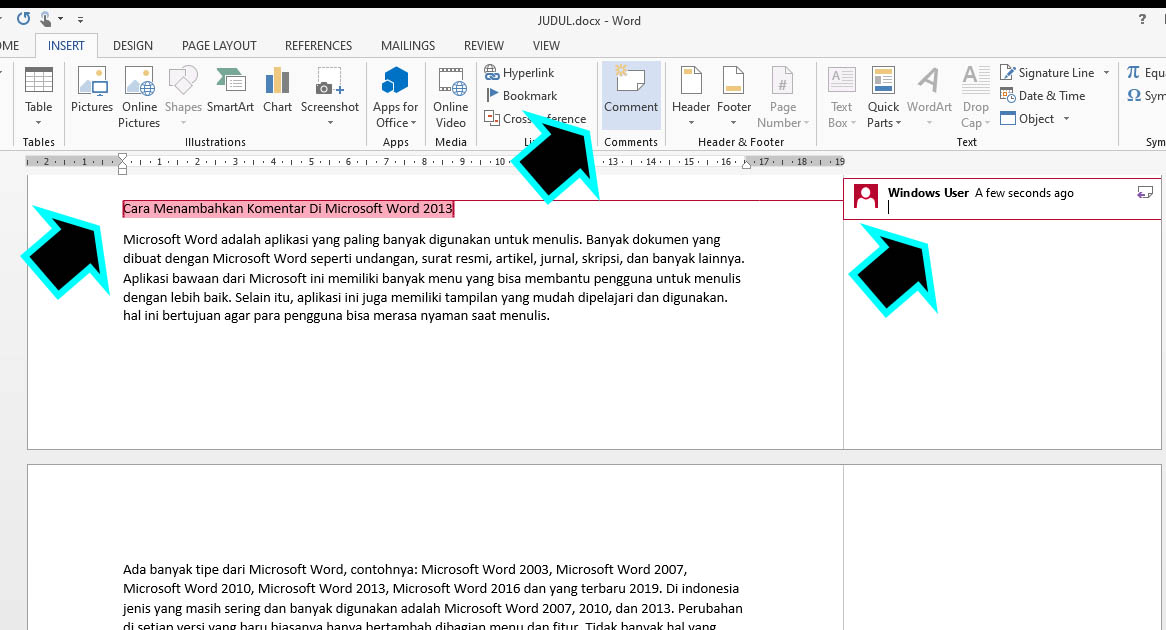Insert a Hyperlink
The height and width of the screenshot is (630, 1166).
pos(519,73)
